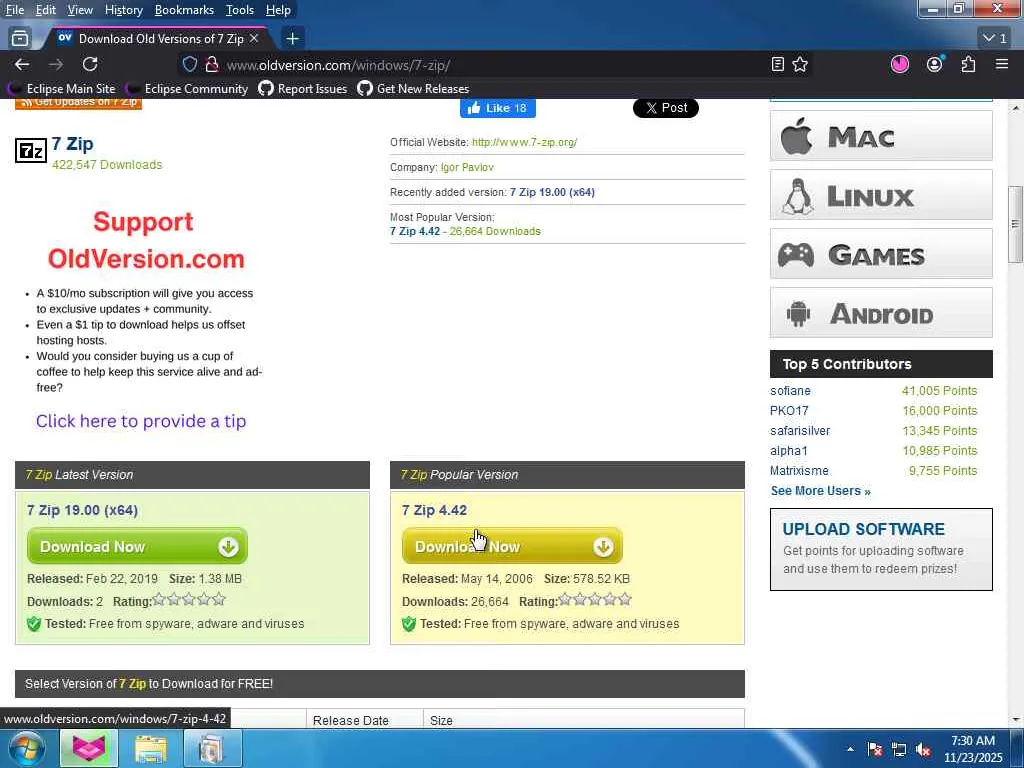Image resolution: width=1024 pixels, height=768 pixels.
Task: Open contributor alpha1's profile
Action: 788,451
